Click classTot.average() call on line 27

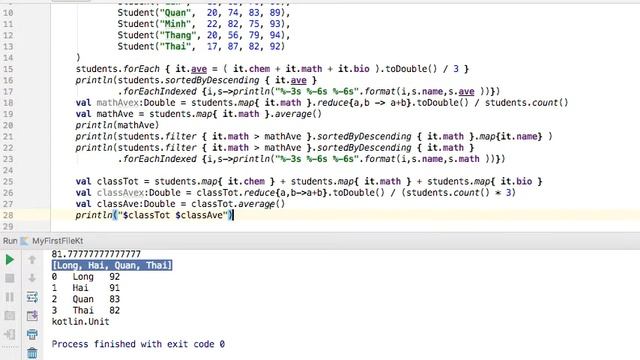tap(238, 204)
